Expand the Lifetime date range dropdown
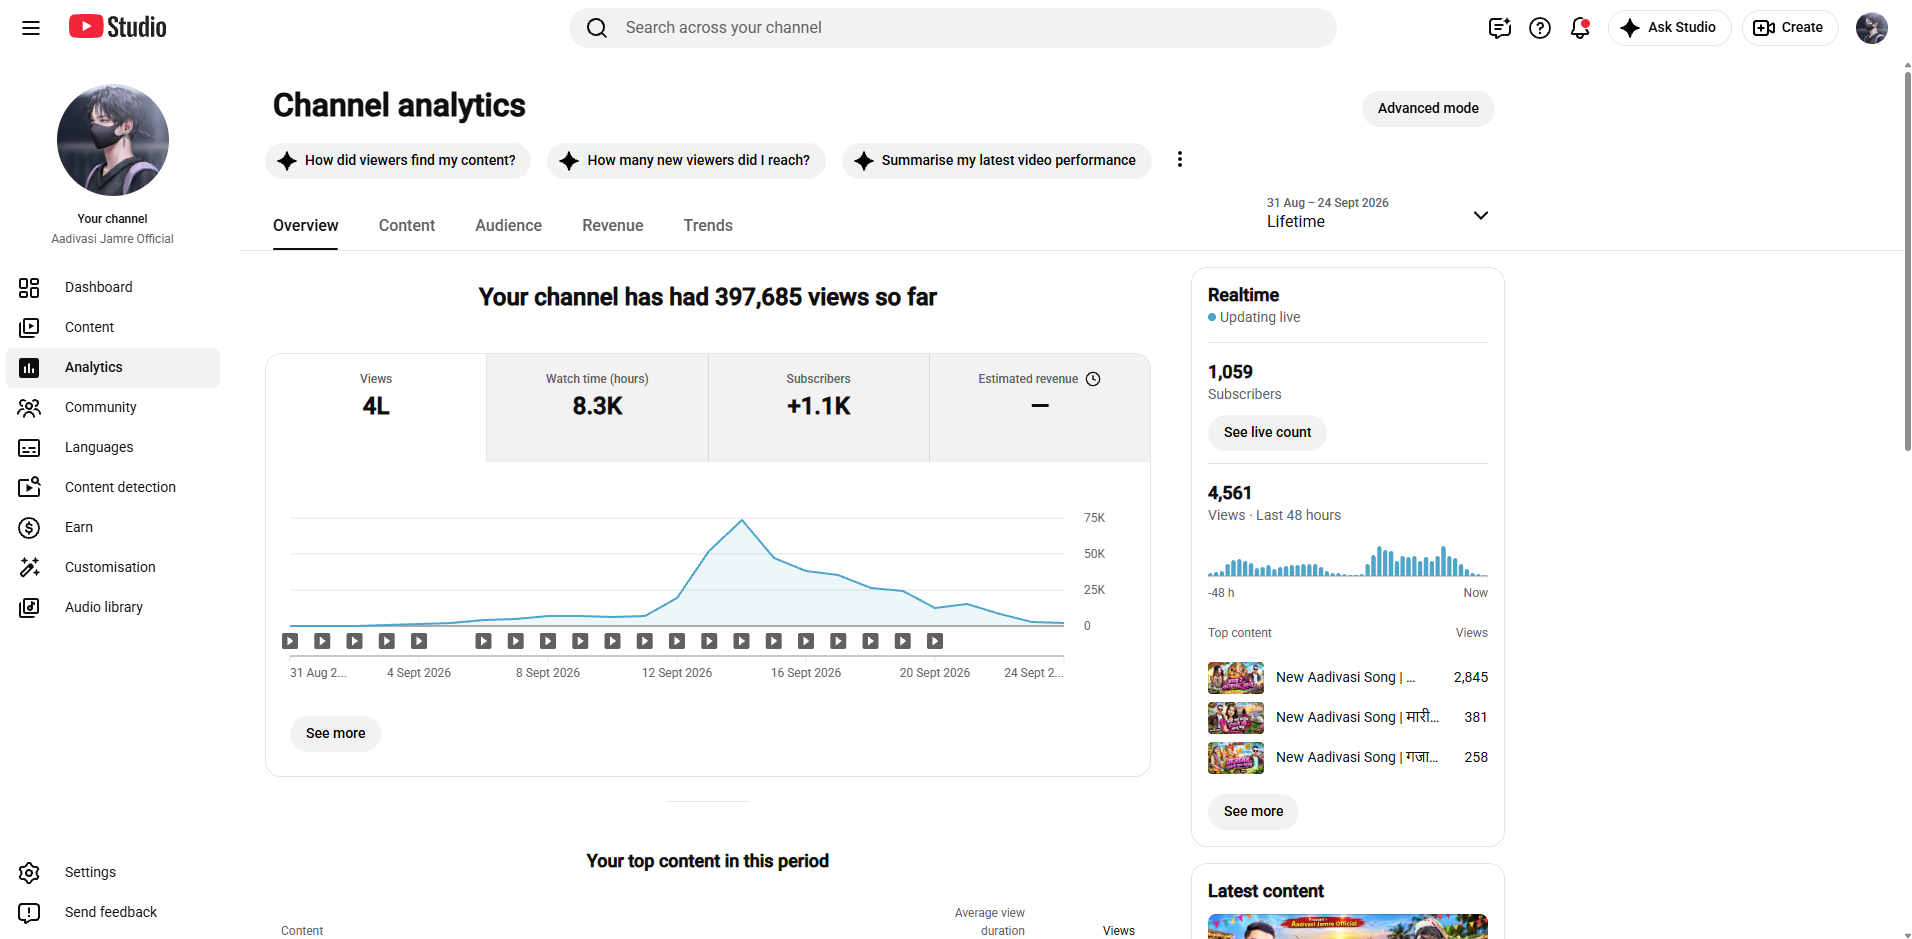This screenshot has height=939, width=1912. pos(1378,213)
